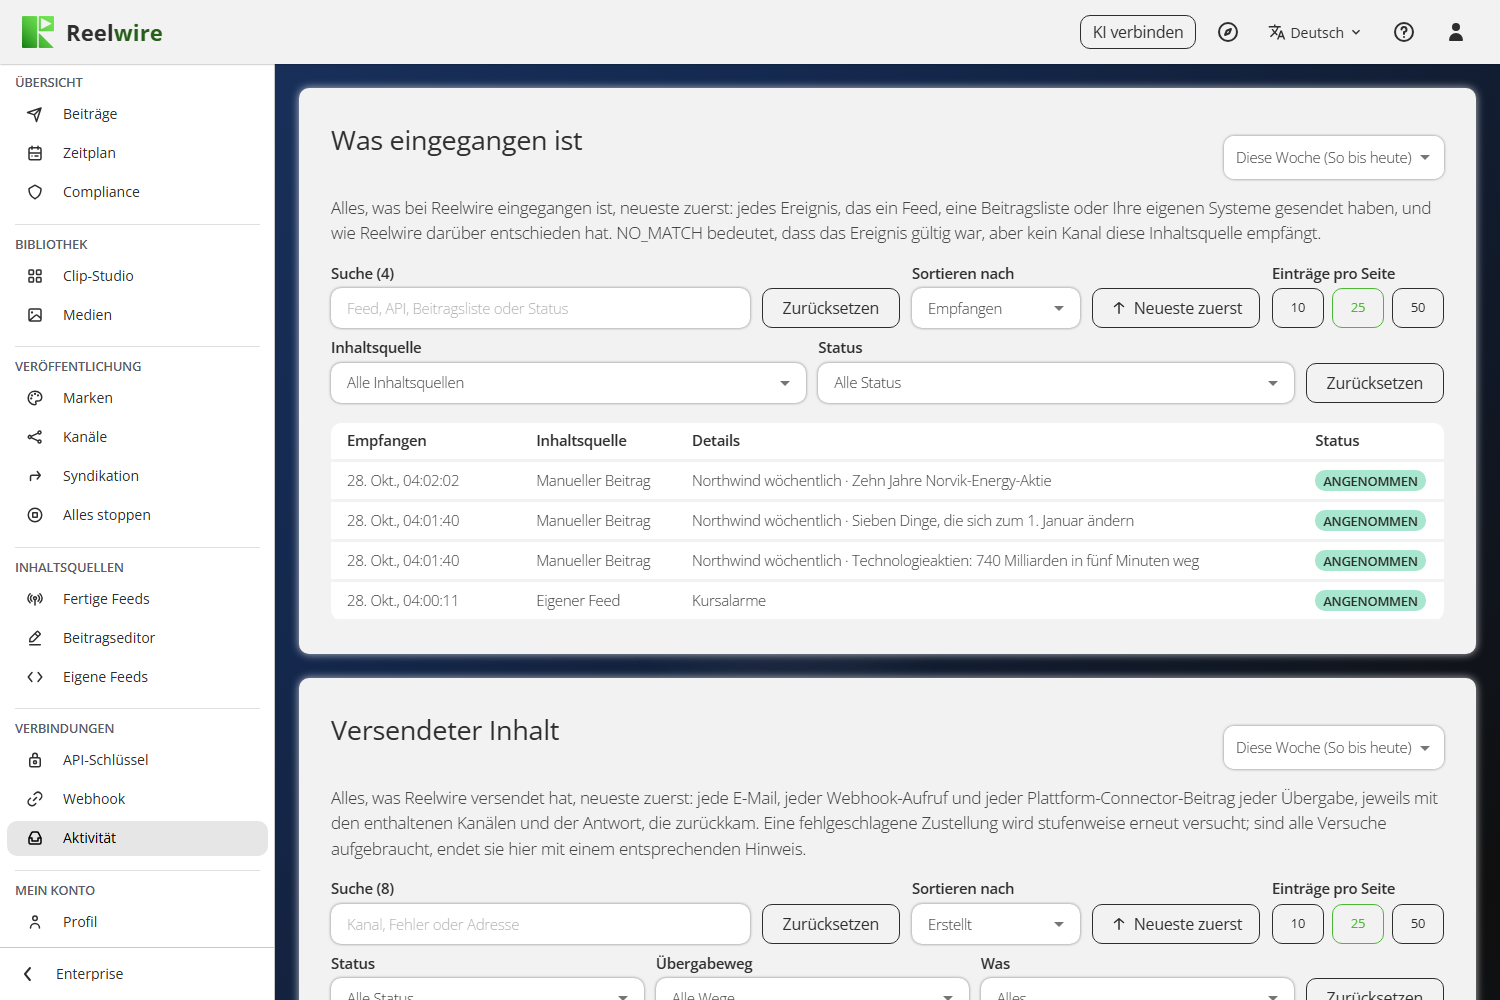Open the Erstellt sort dropdown
This screenshot has width=1500, height=1000.
click(996, 924)
